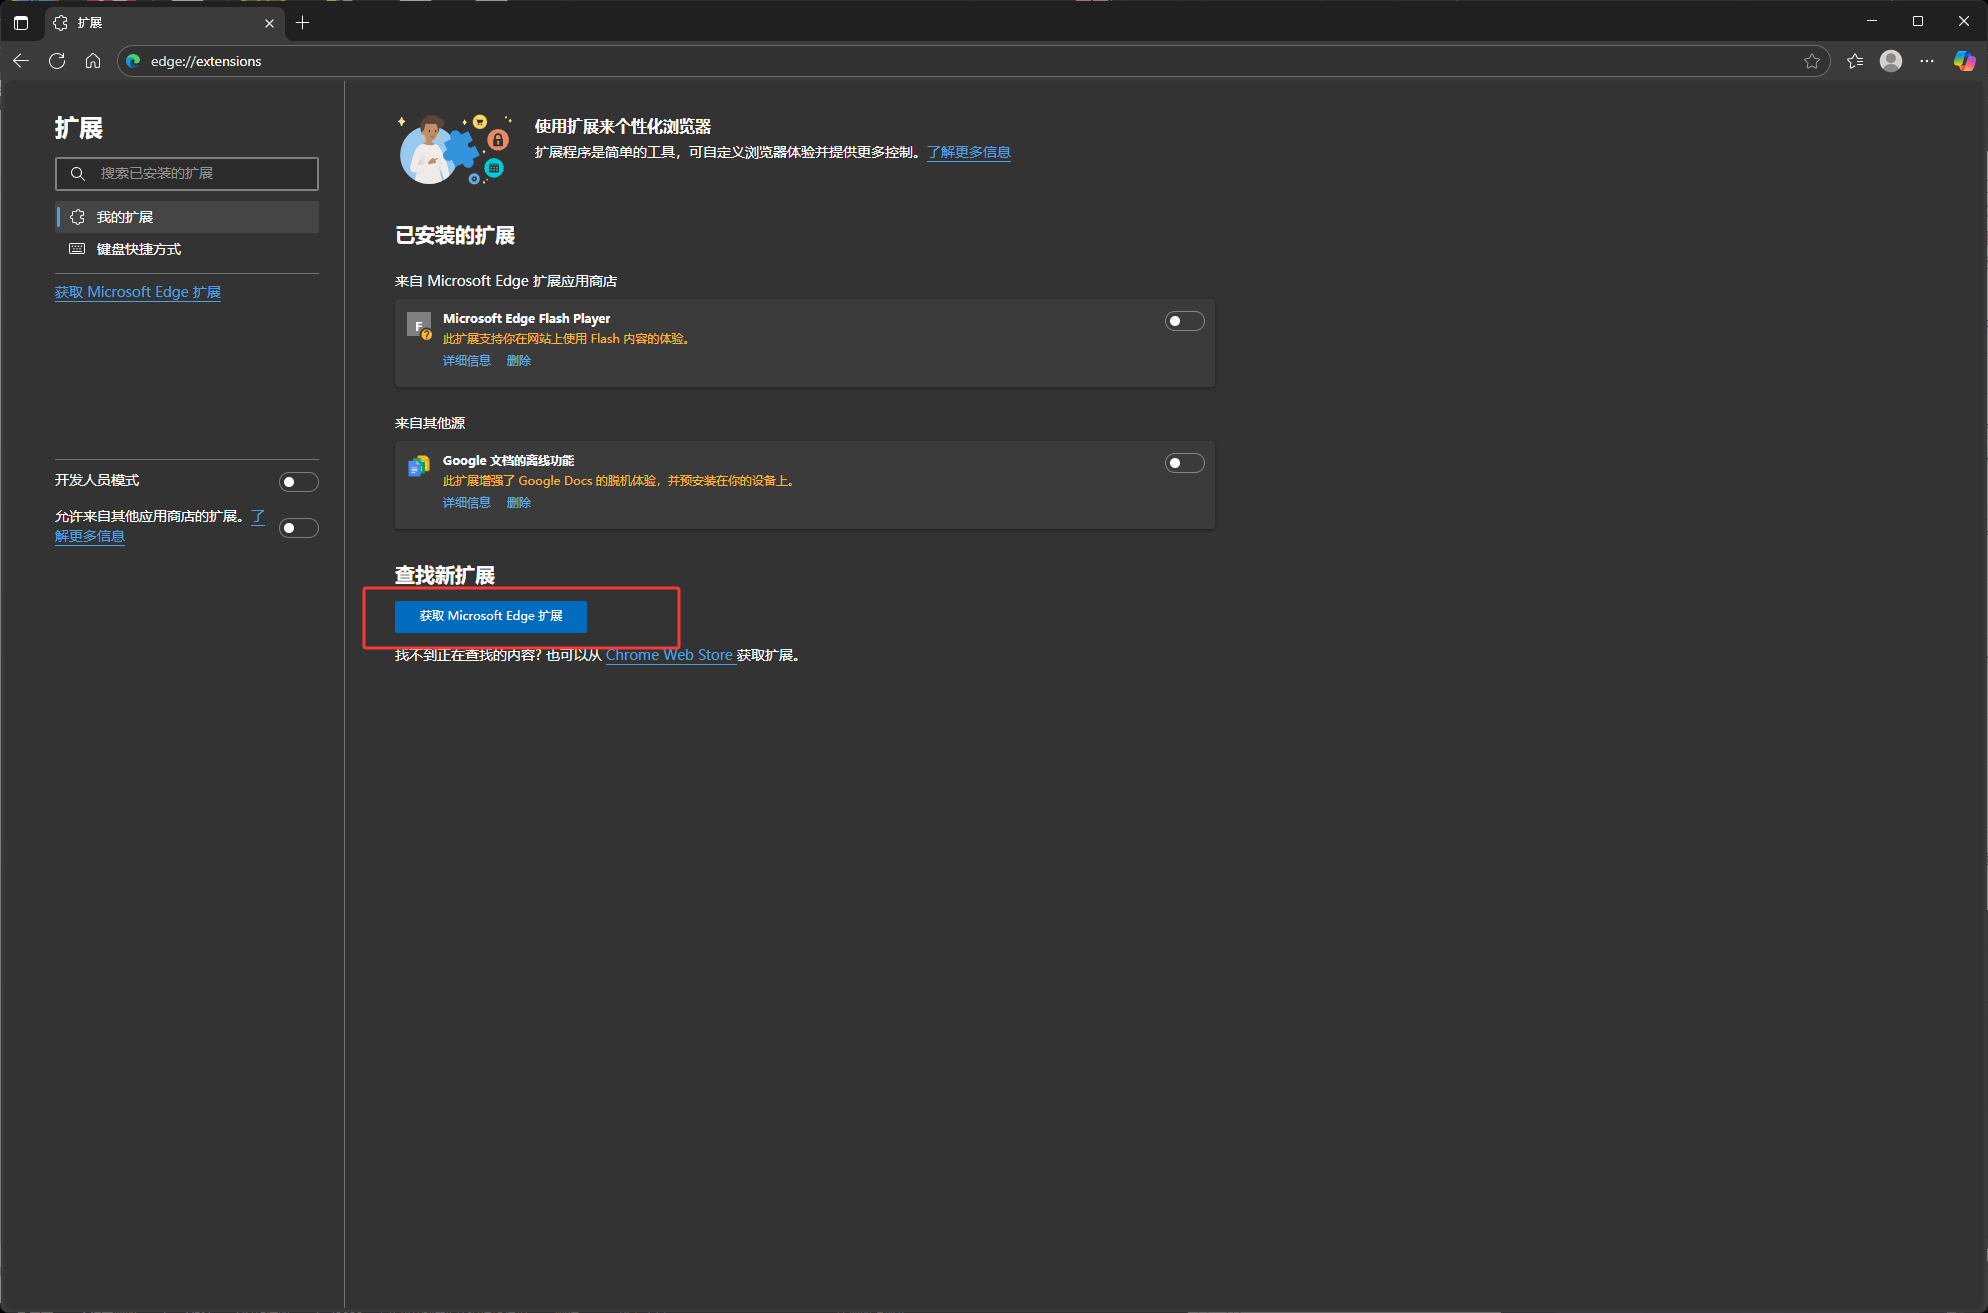Launch the Copilot sidebar icon

1964,61
